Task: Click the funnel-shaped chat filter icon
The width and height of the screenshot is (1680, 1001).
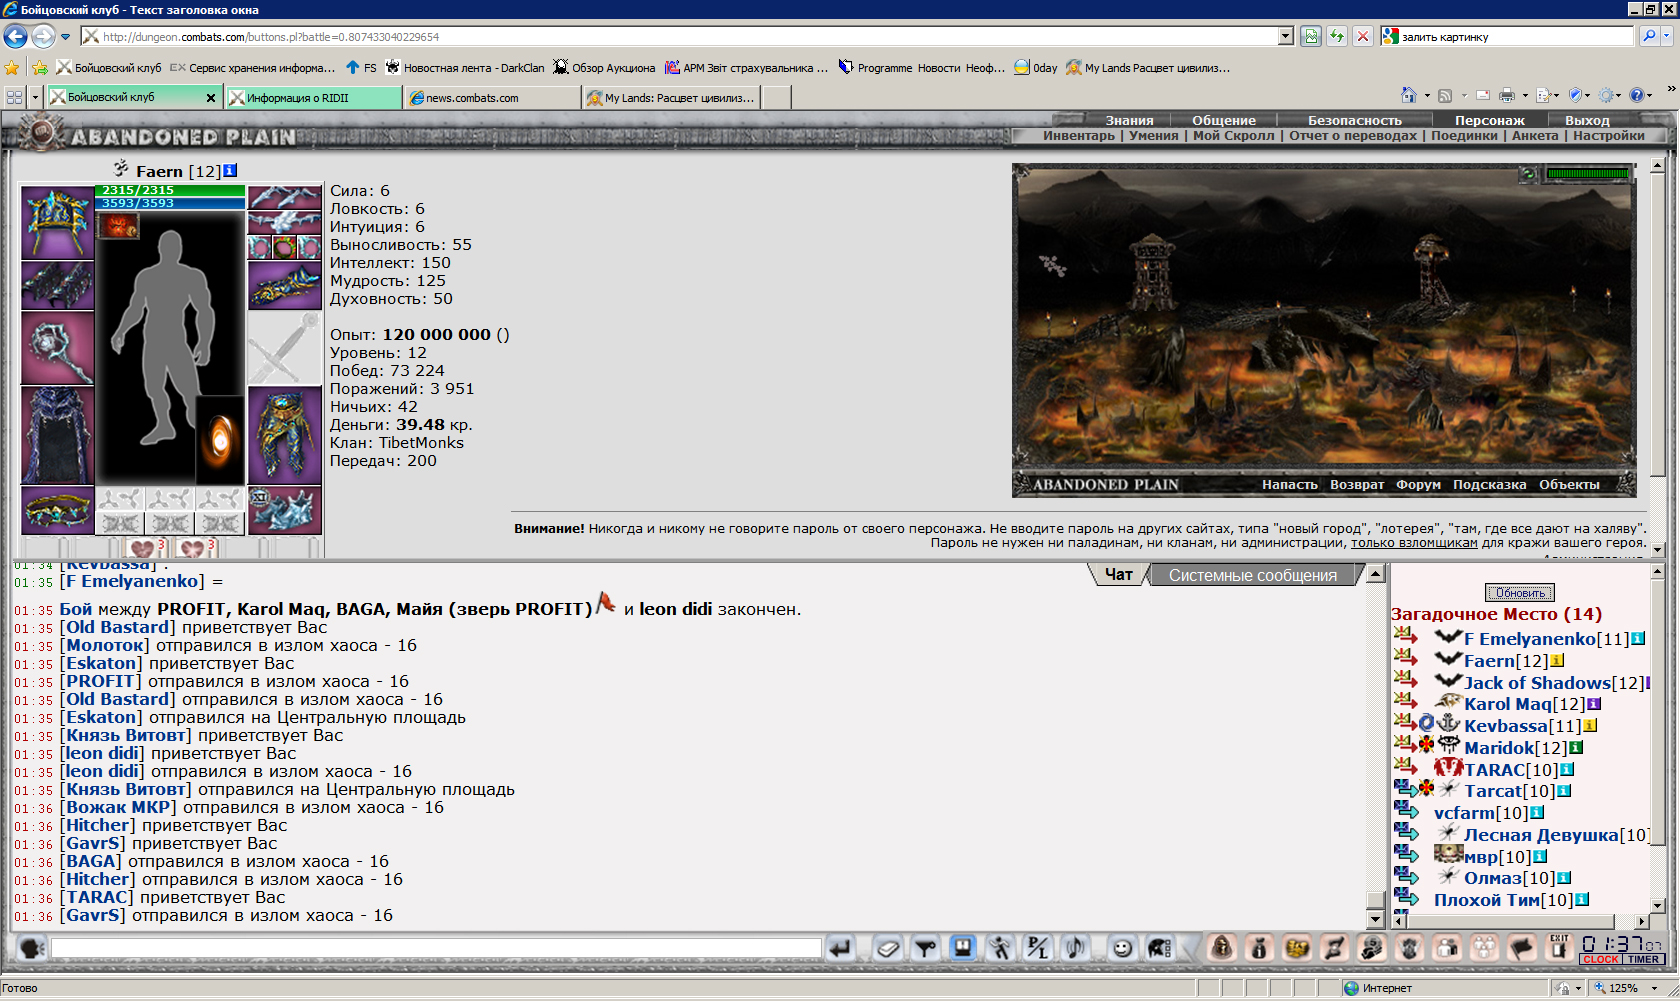Action: (x=926, y=947)
